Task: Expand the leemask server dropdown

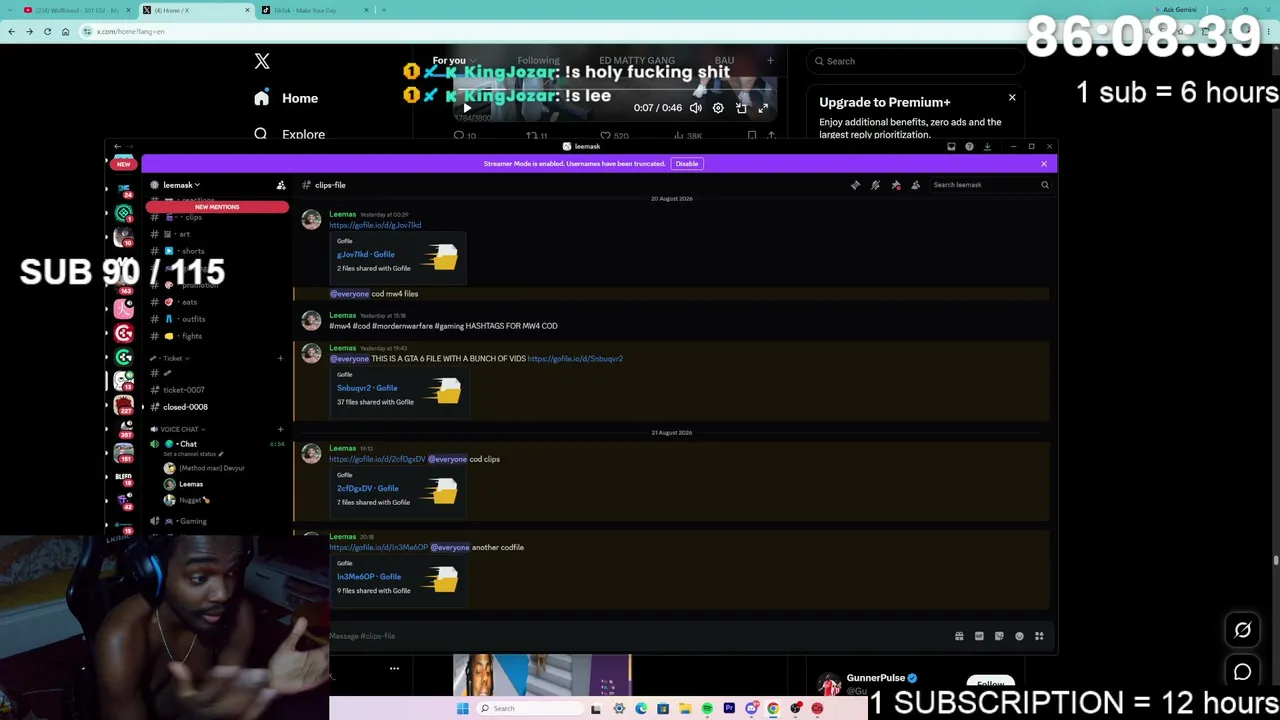Action: [181, 185]
